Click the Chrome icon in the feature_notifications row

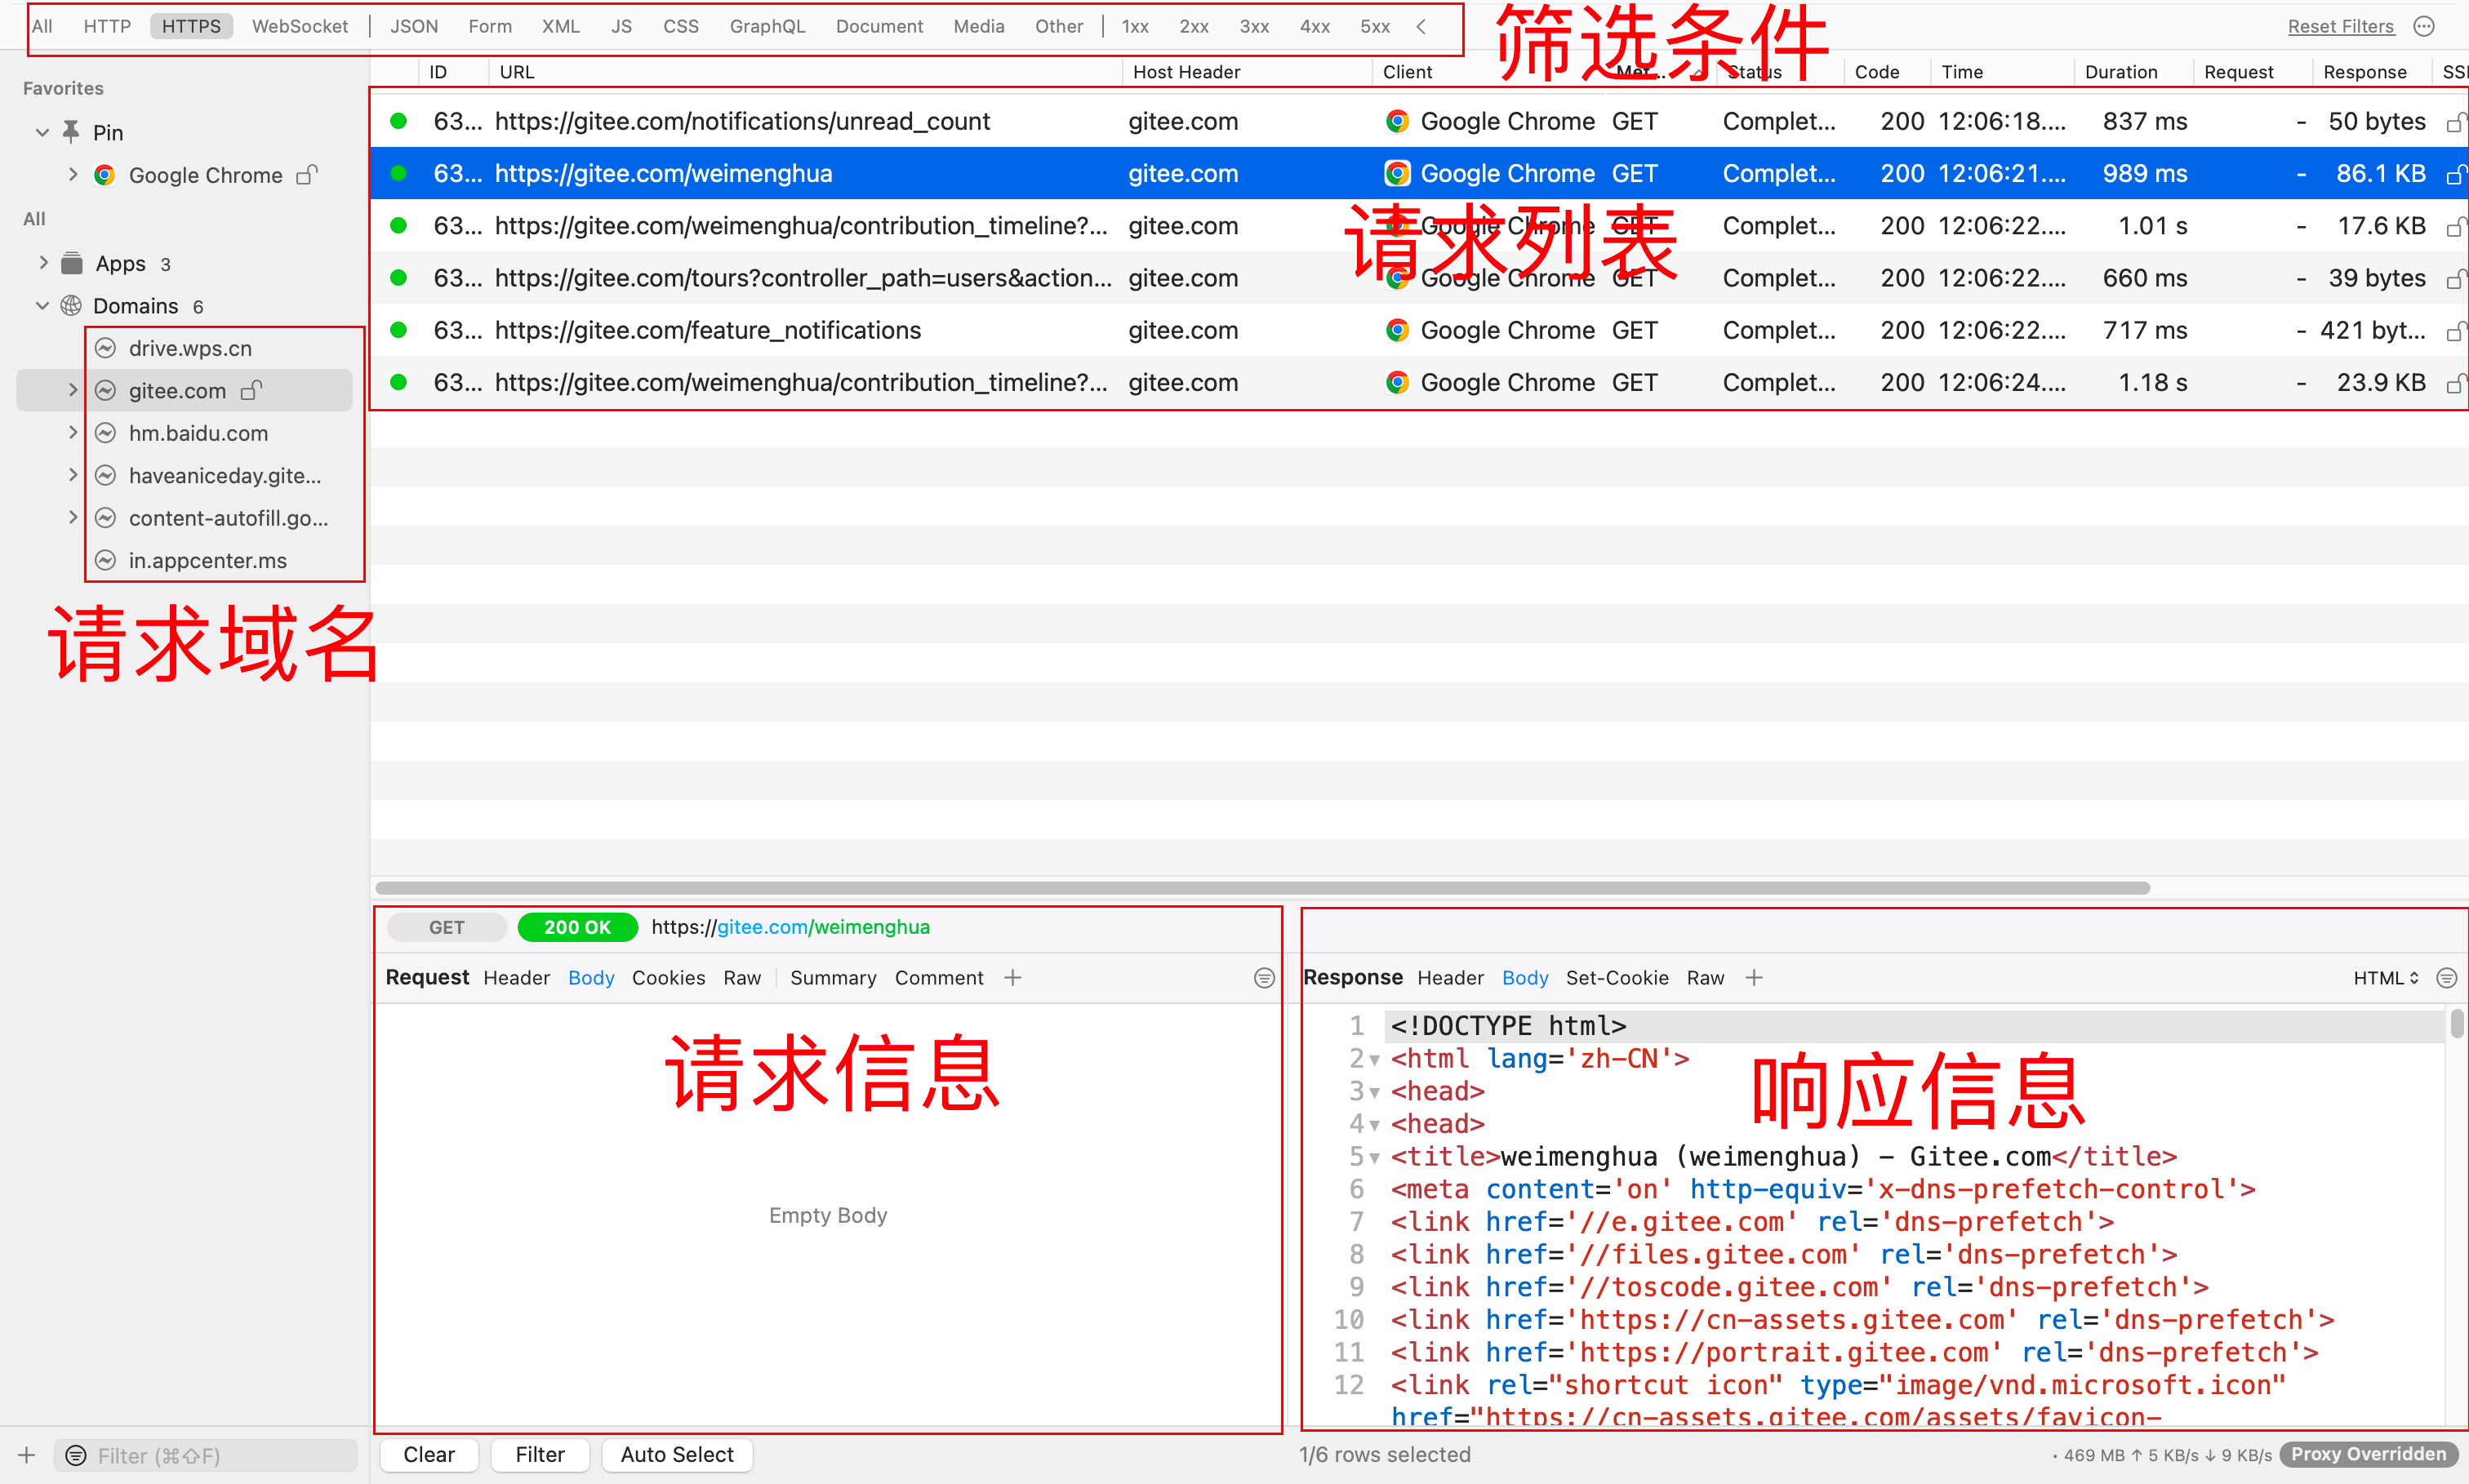pyautogui.click(x=1397, y=330)
